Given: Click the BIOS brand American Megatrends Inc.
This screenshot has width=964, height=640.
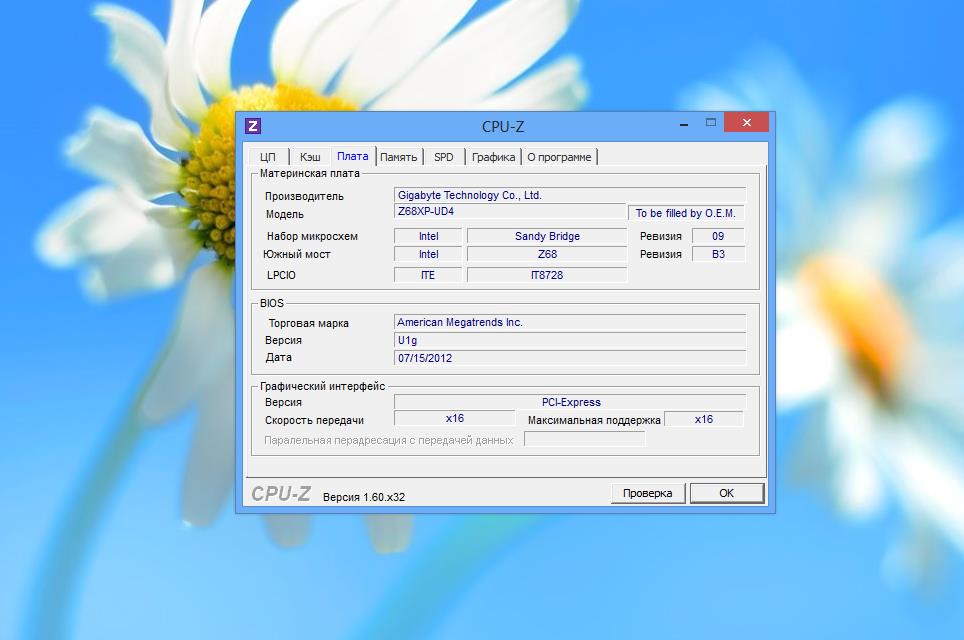Looking at the screenshot, I should [570, 322].
